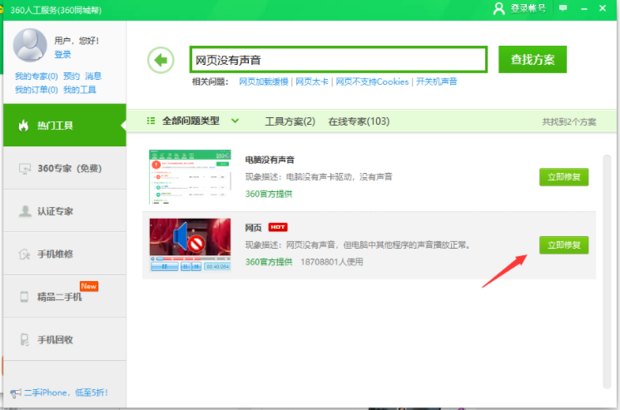Click the phone icon beside 精品二手机
The image size is (620, 410).
click(24, 297)
